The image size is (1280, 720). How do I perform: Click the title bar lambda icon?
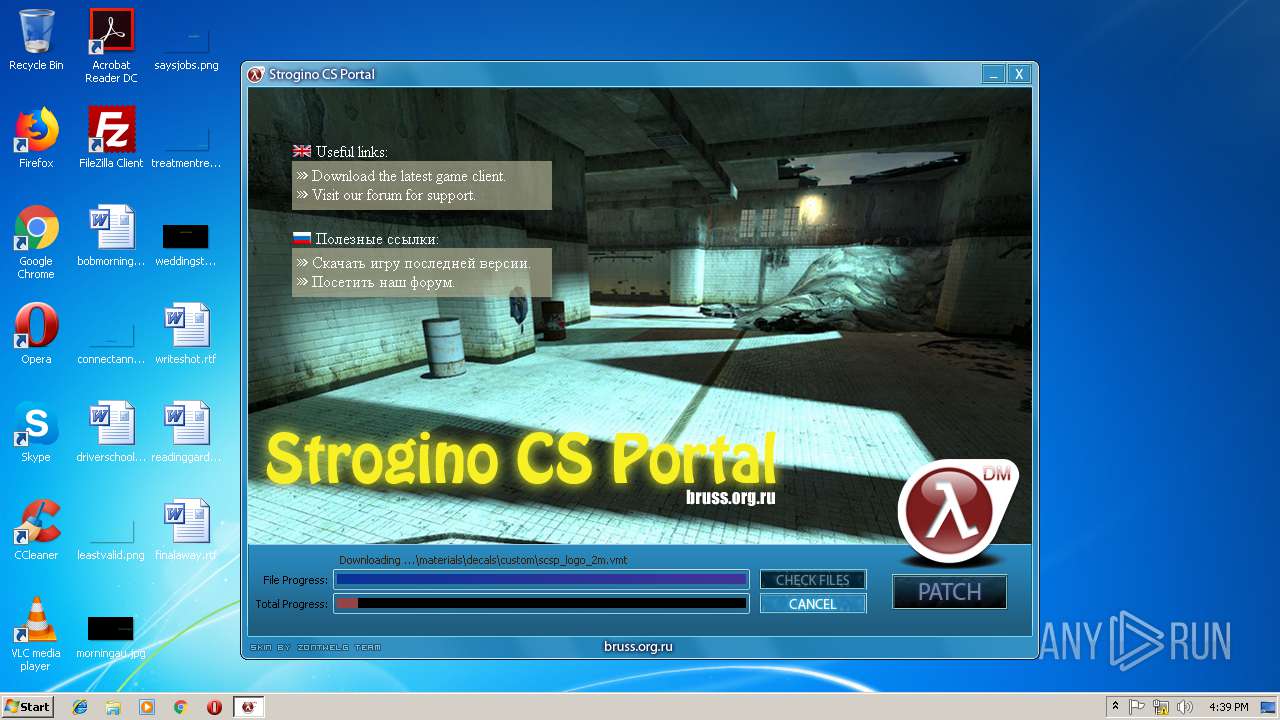[x=256, y=74]
